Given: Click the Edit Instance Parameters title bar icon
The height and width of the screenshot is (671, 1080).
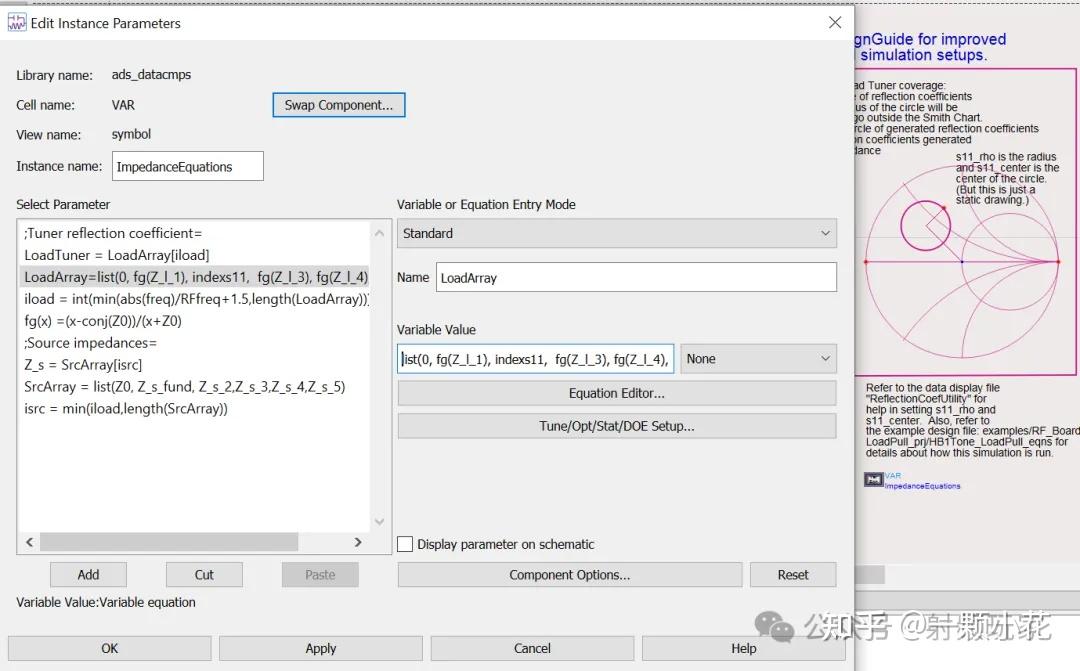Looking at the screenshot, I should tap(17, 23).
